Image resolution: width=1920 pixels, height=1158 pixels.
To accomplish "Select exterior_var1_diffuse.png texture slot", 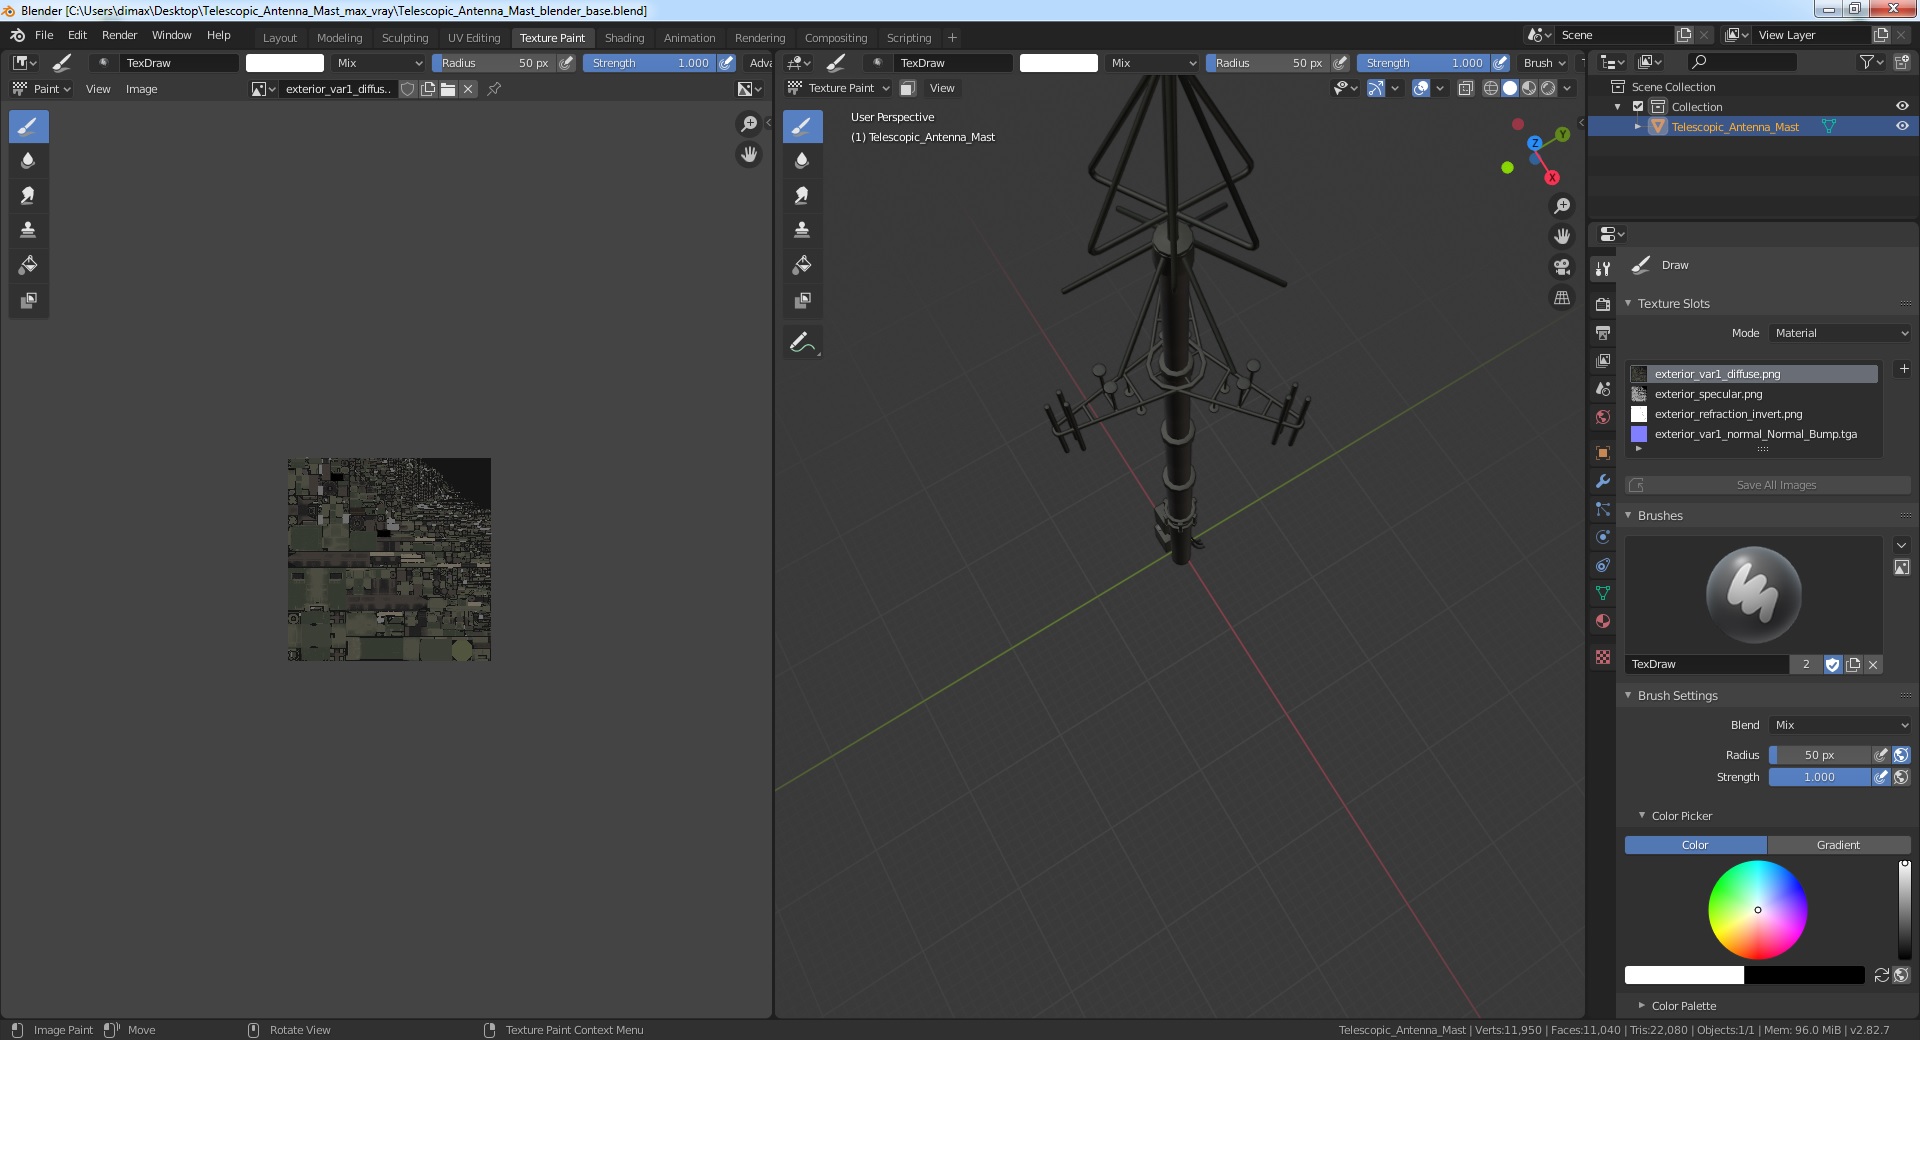I will pos(1758,373).
